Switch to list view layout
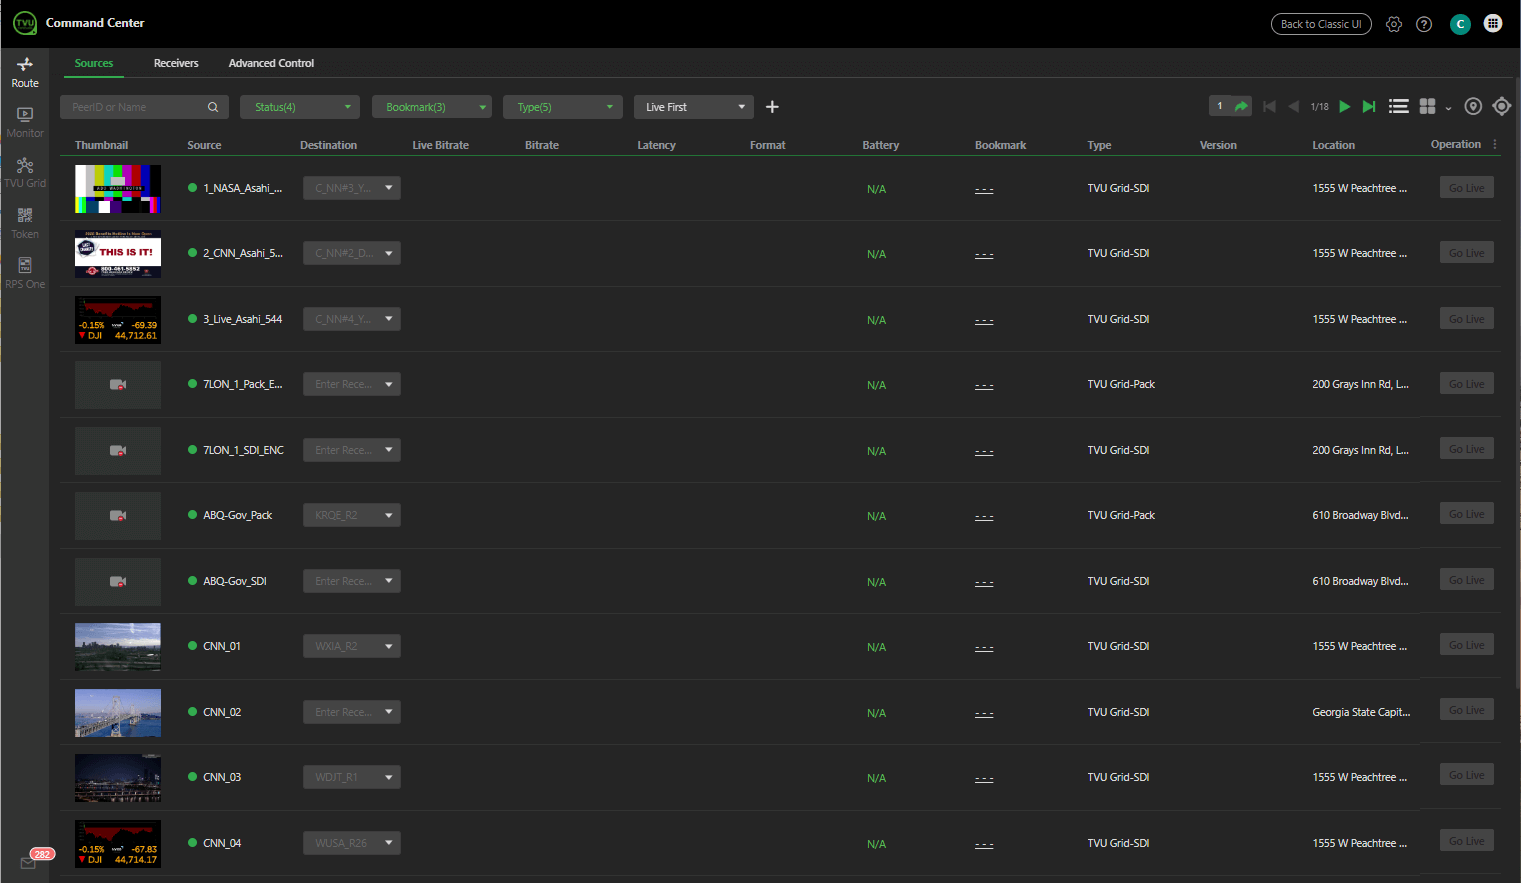The image size is (1521, 883). click(1399, 106)
